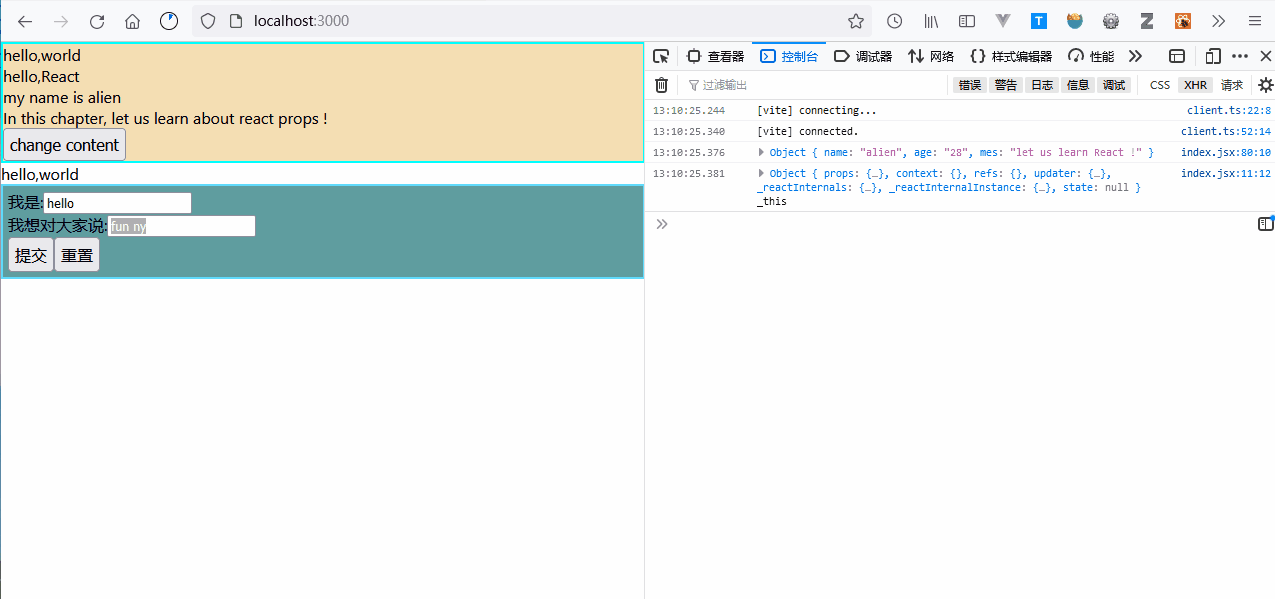Focus the 我是 name input field

(x=117, y=203)
